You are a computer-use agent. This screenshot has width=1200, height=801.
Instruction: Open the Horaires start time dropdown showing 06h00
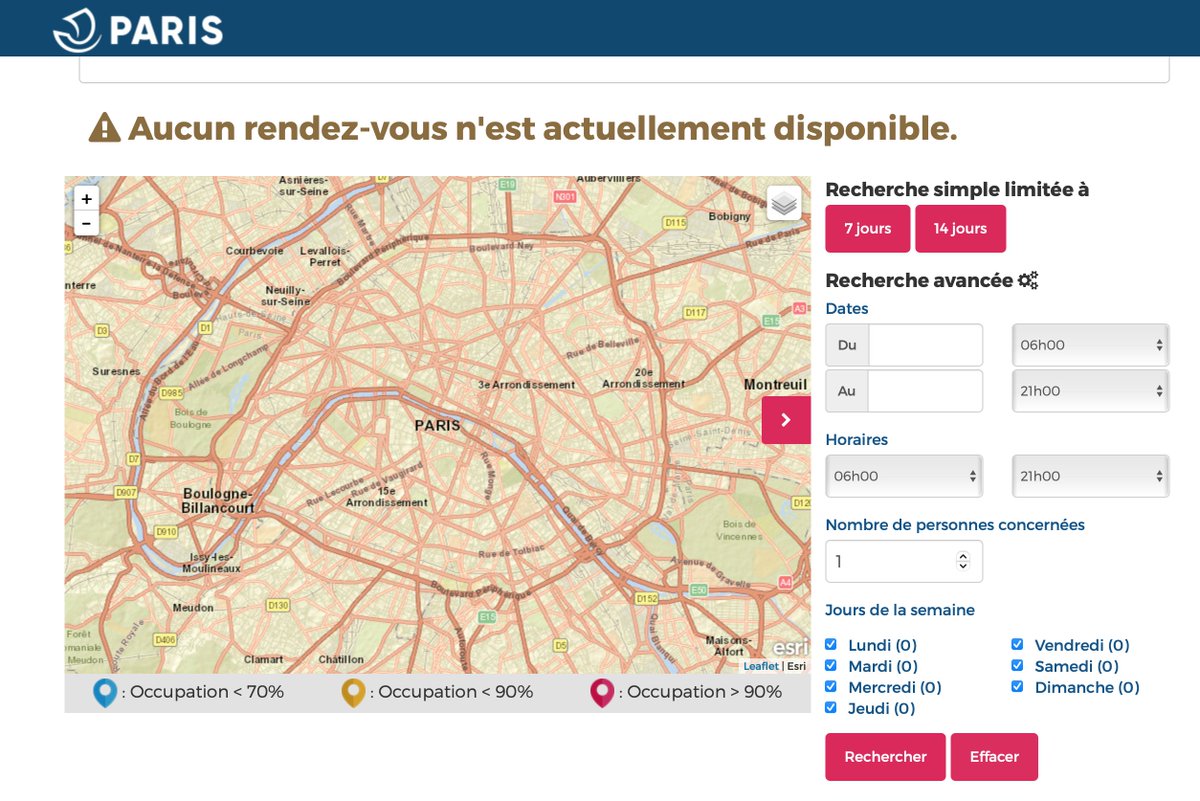coord(903,475)
